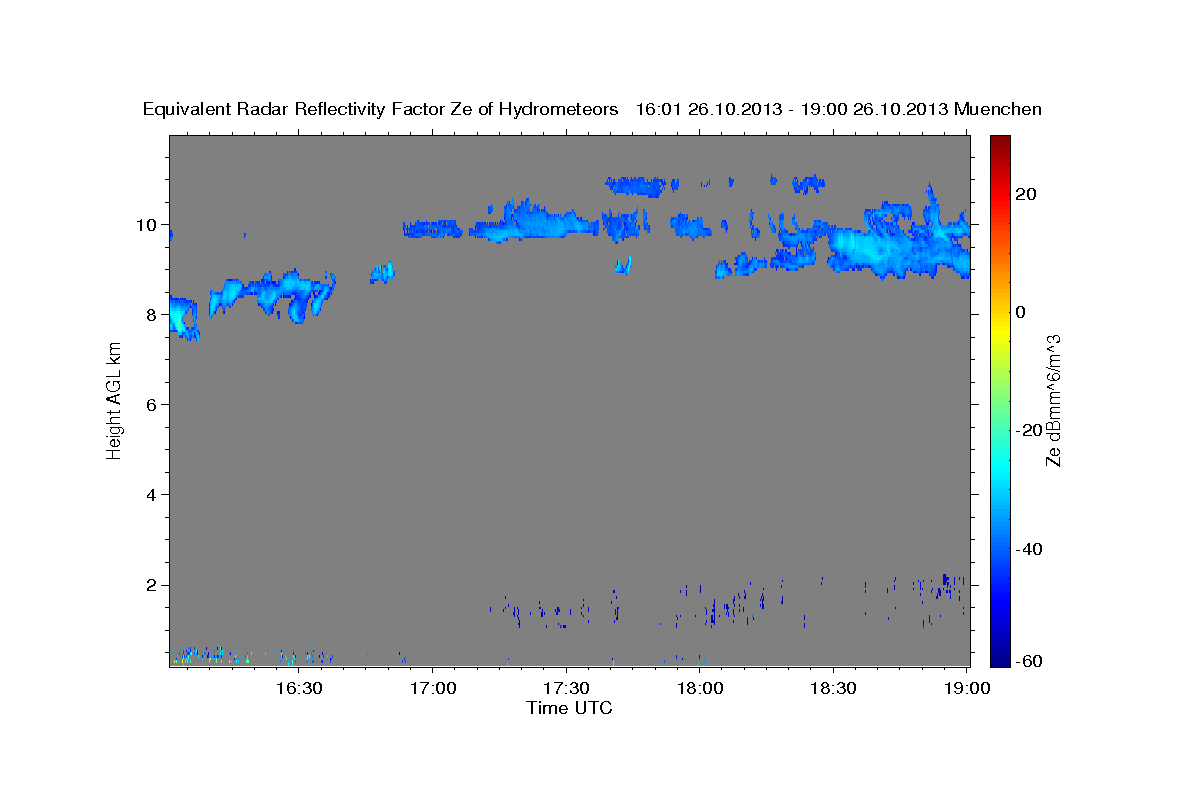Click the height tick label '8'

pyautogui.click(x=153, y=315)
